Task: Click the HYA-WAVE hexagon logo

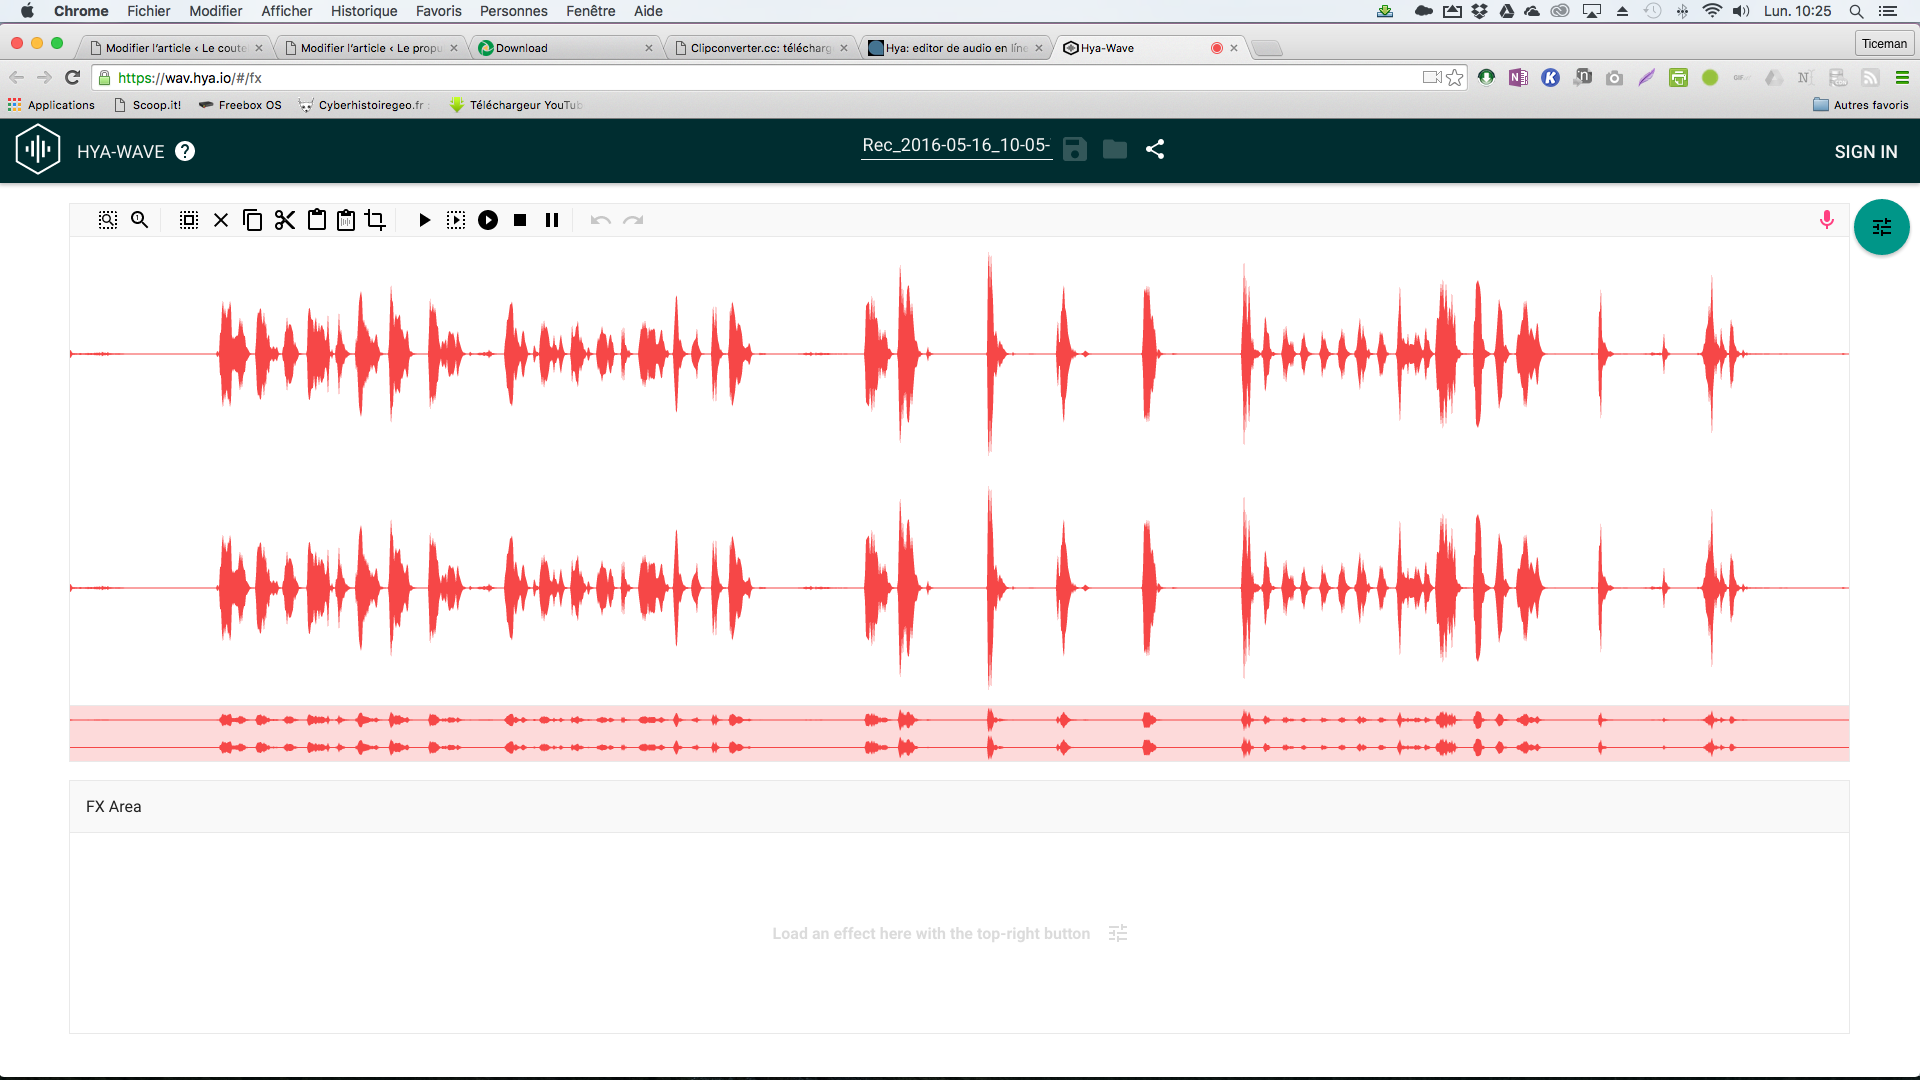Action: tap(38, 150)
